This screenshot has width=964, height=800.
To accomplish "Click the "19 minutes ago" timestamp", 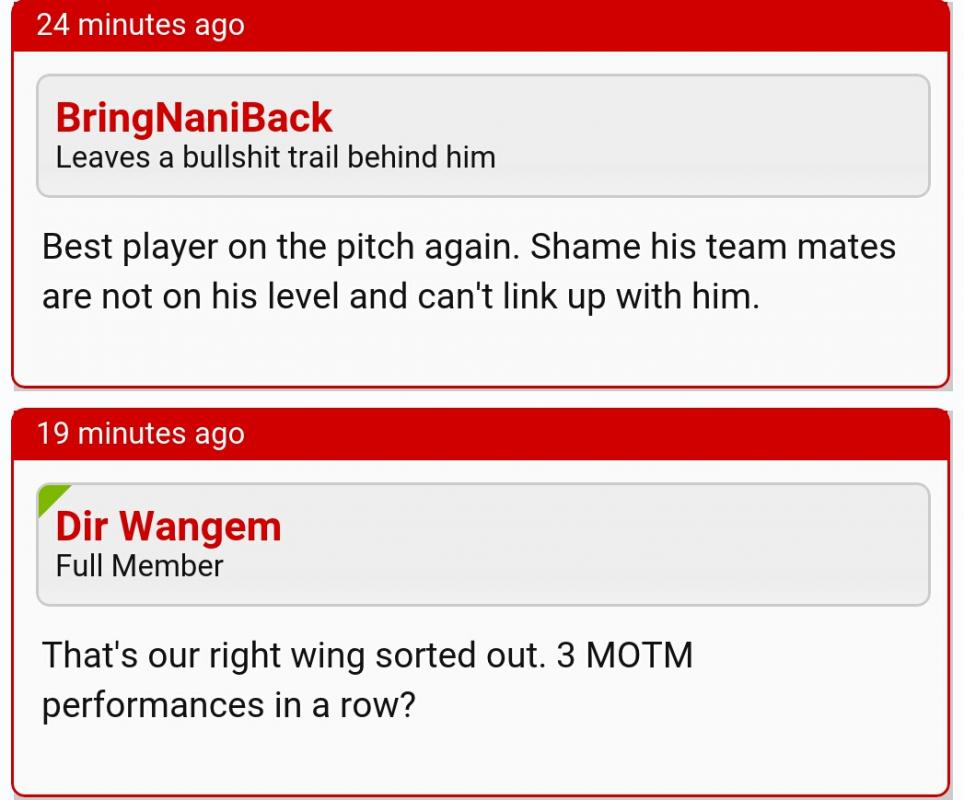I will coord(140,434).
